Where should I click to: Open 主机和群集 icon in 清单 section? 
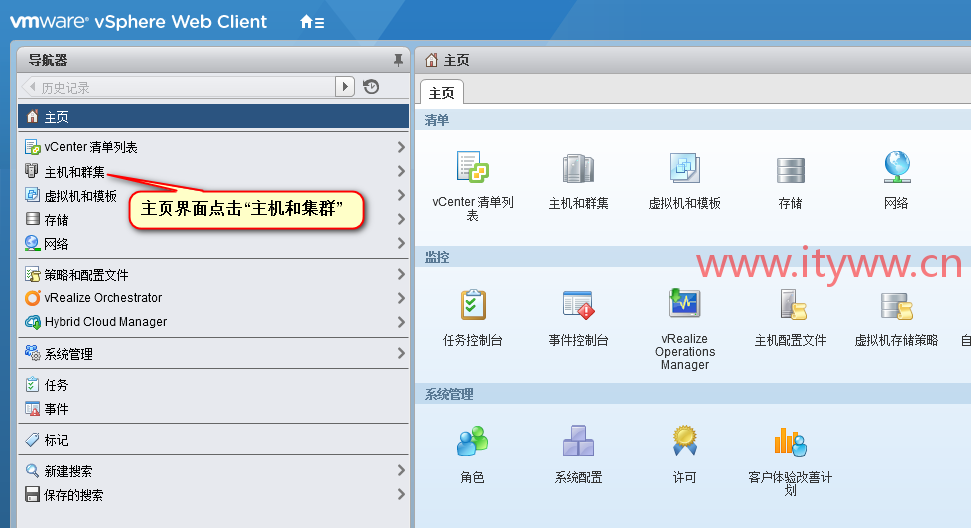coord(578,168)
